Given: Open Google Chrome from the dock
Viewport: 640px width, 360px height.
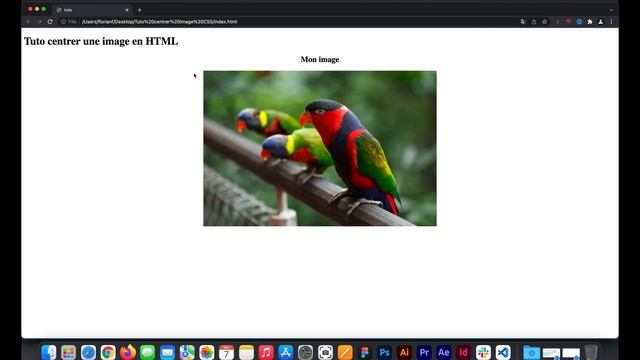Looking at the screenshot, I should click(108, 352).
